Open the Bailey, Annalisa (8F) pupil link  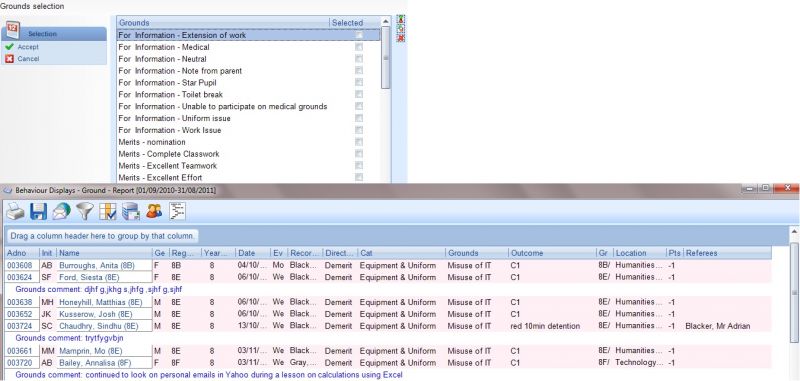[95, 363]
